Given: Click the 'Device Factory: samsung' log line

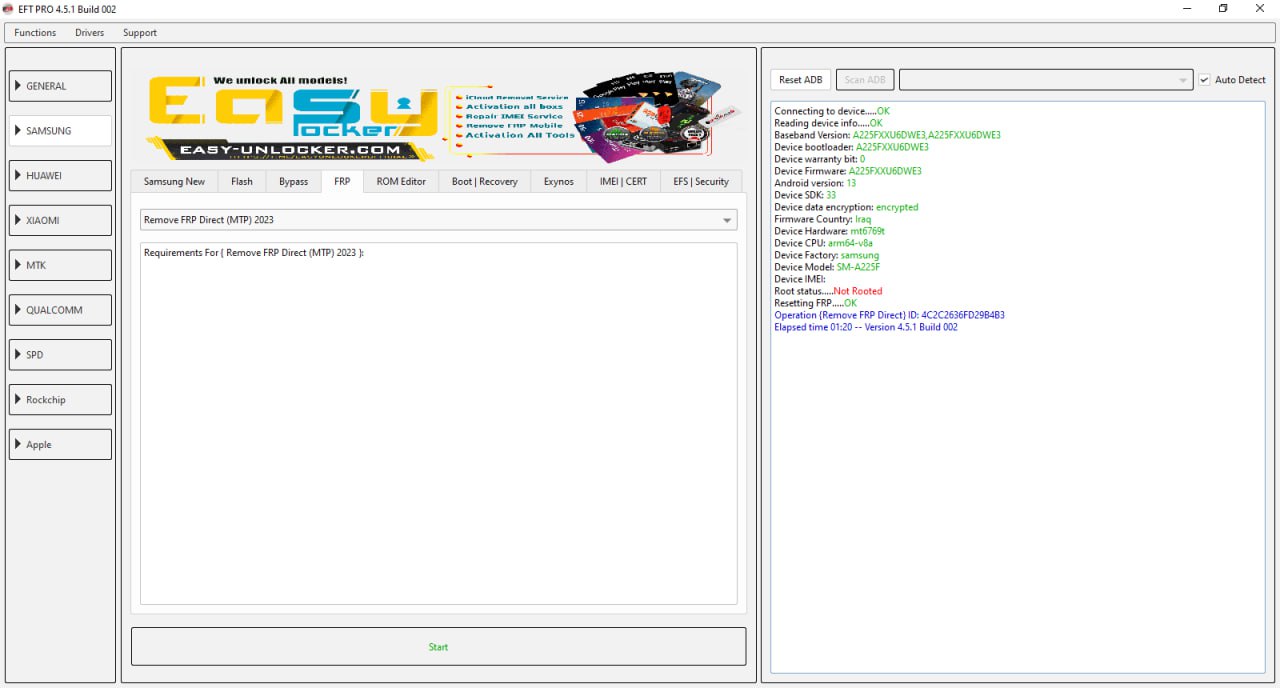Looking at the screenshot, I should pyautogui.click(x=826, y=255).
